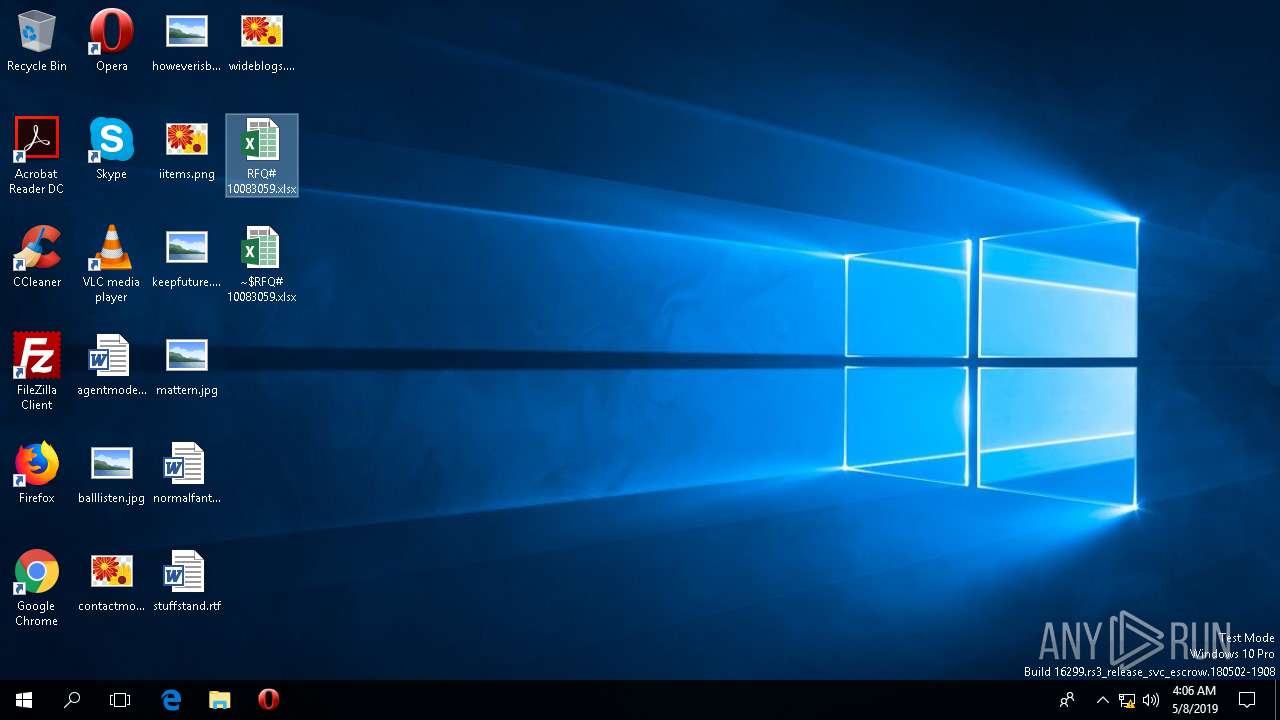Select the Skype desktop shortcut

111,149
